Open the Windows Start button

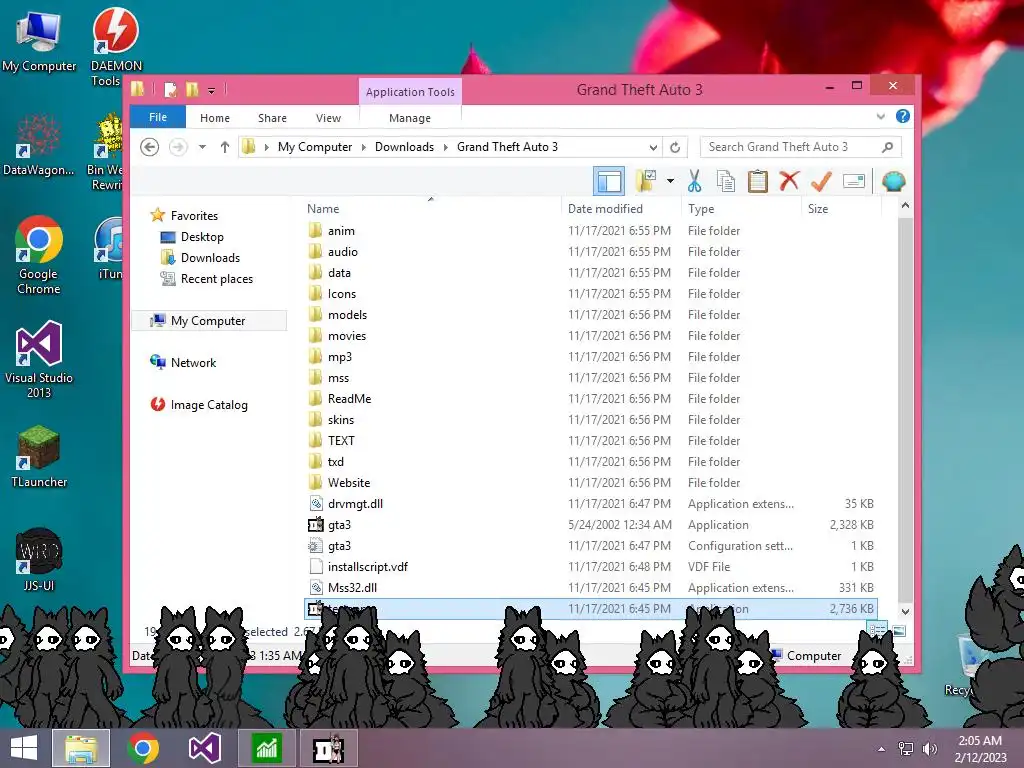point(24,748)
